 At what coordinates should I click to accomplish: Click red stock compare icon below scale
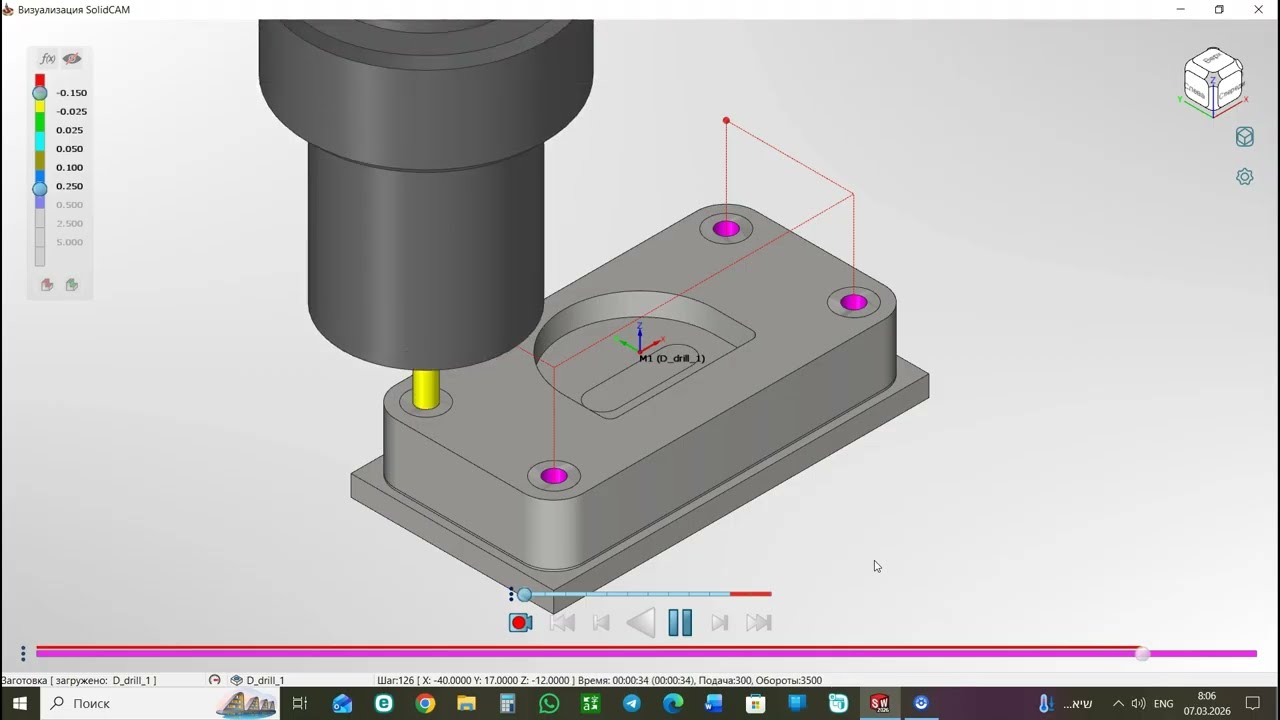(47, 285)
